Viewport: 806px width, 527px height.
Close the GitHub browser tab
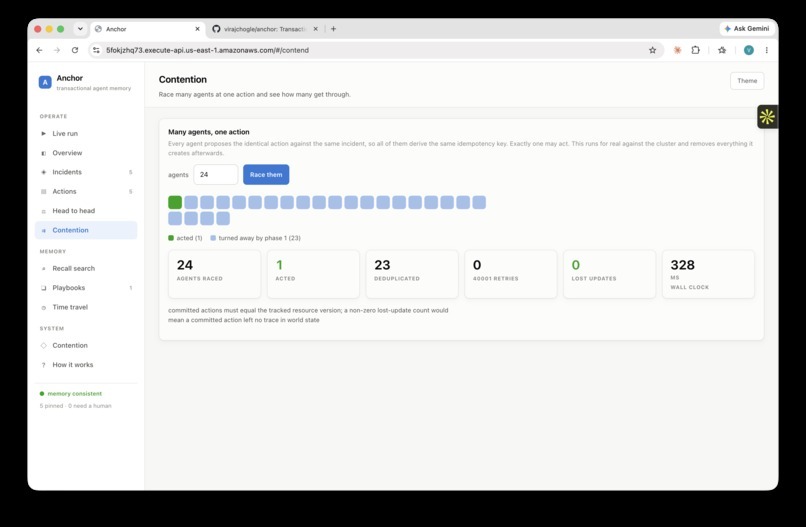tap(316, 29)
